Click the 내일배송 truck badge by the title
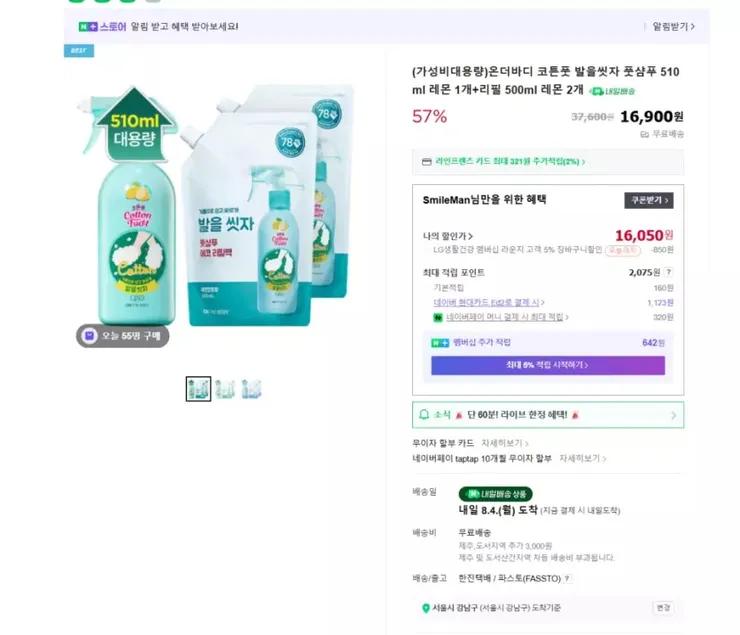Image resolution: width=740 pixels, height=635 pixels. [613, 91]
